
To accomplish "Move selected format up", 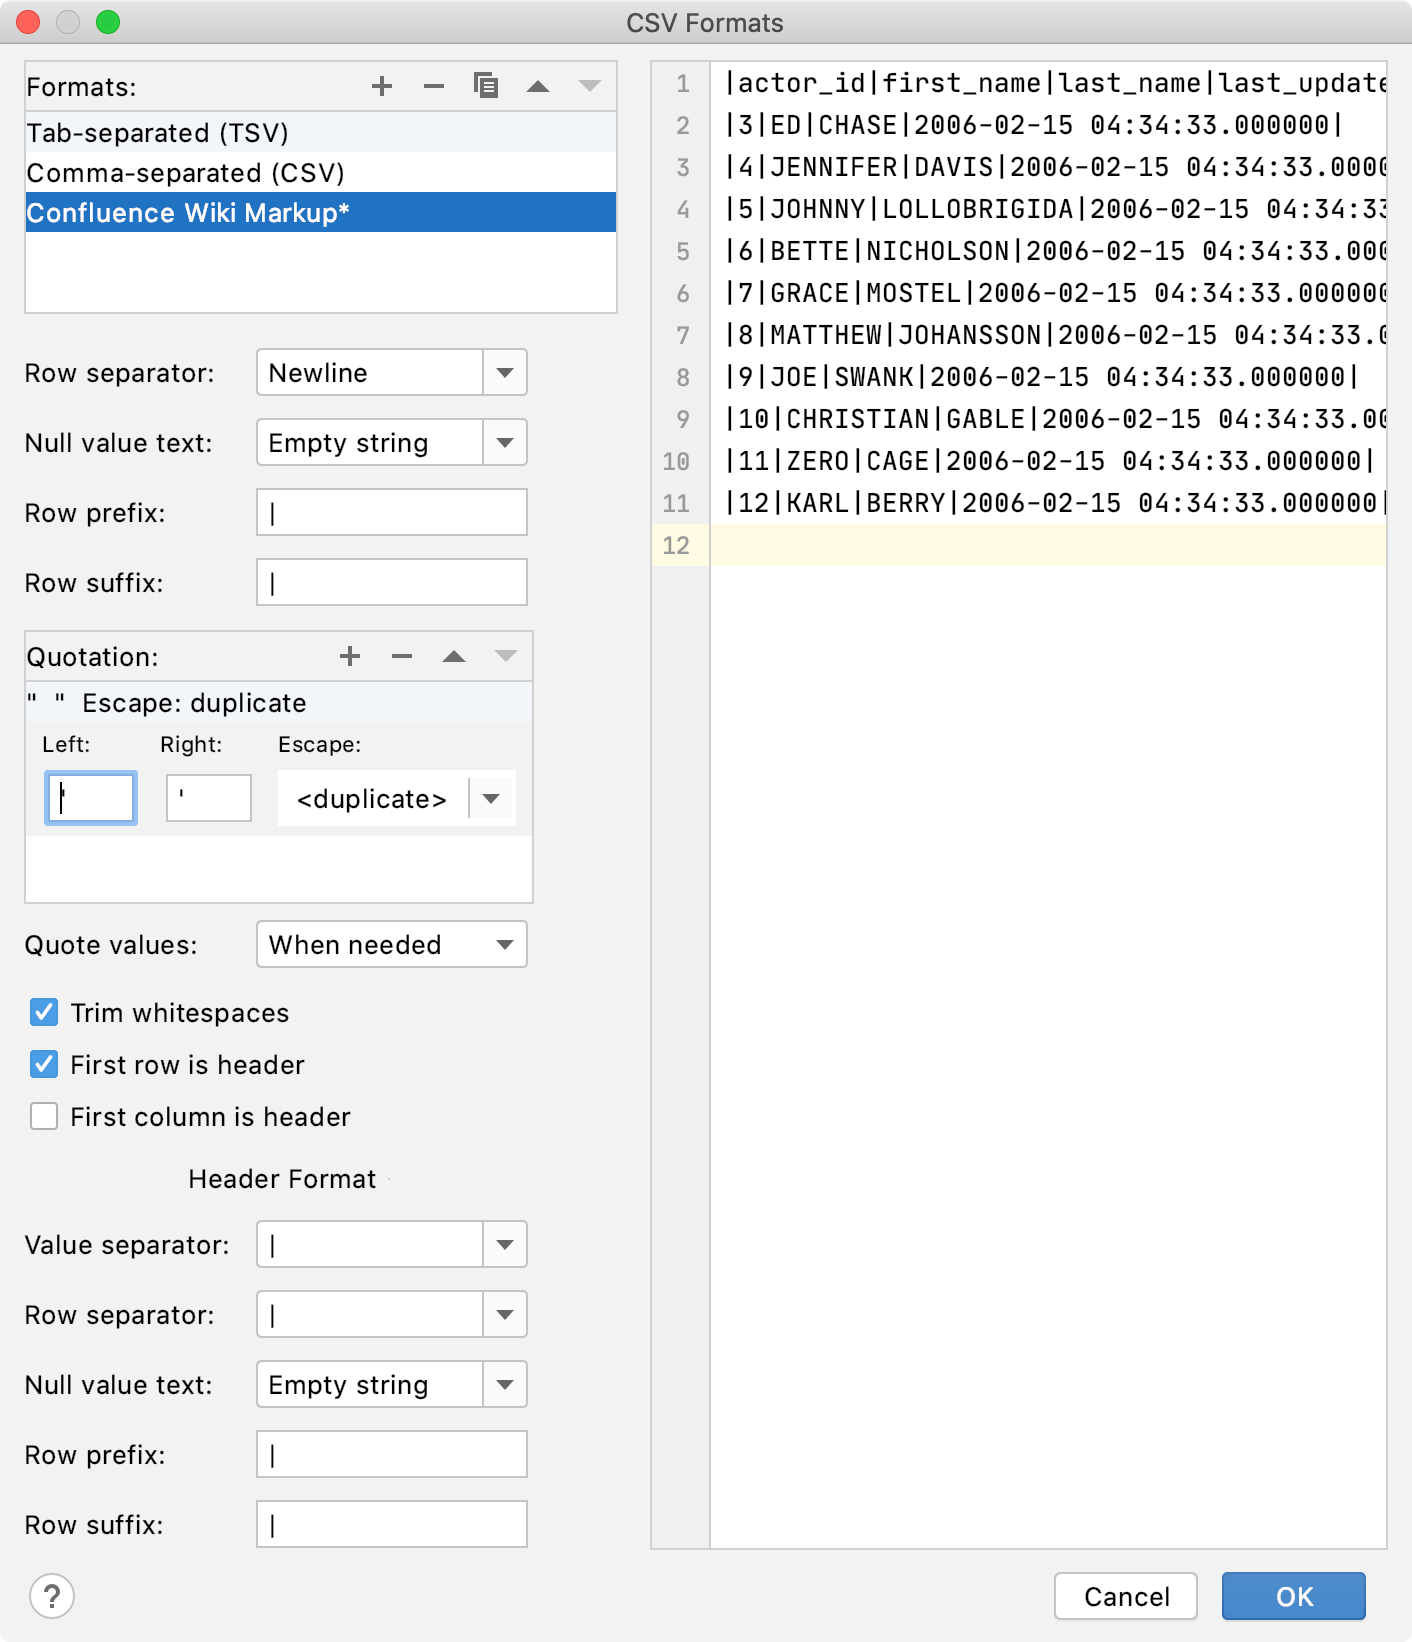I will (538, 86).
